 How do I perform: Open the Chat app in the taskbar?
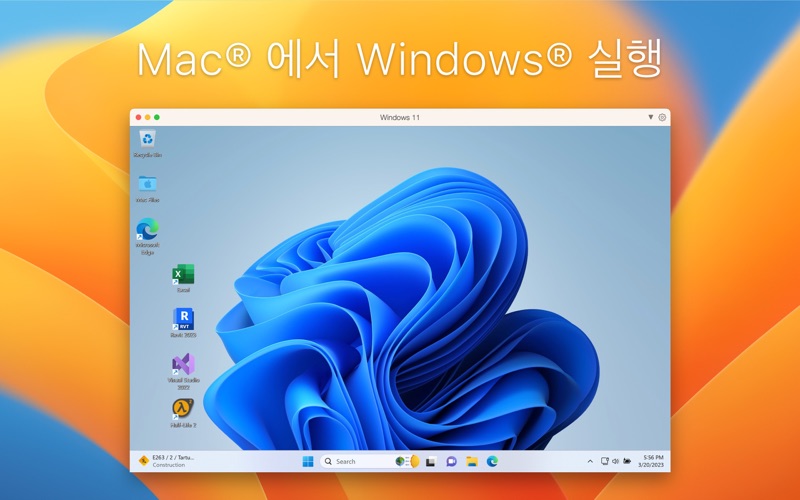451,462
